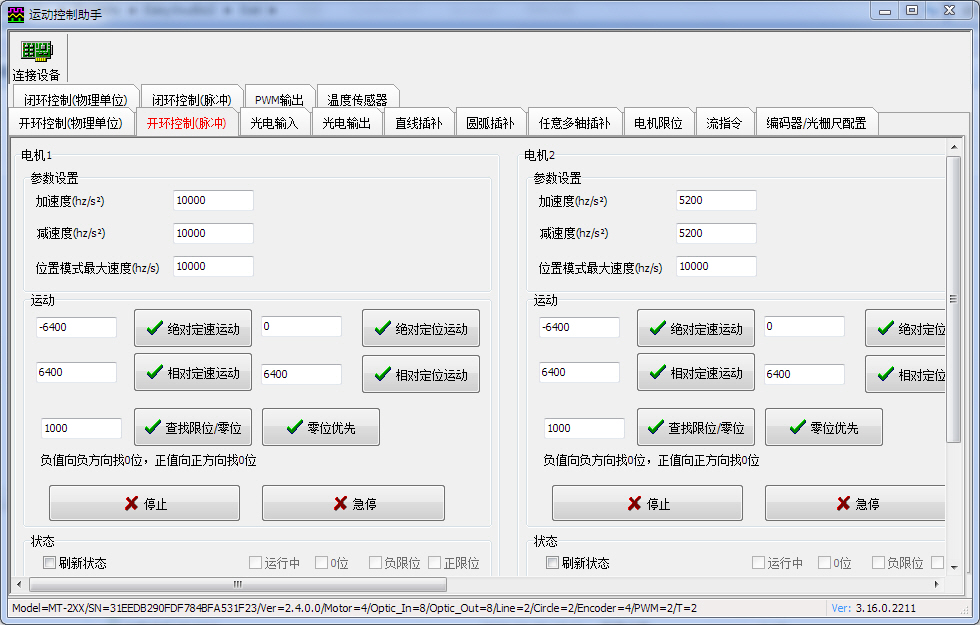Click the application logo in the title bar

14,10
